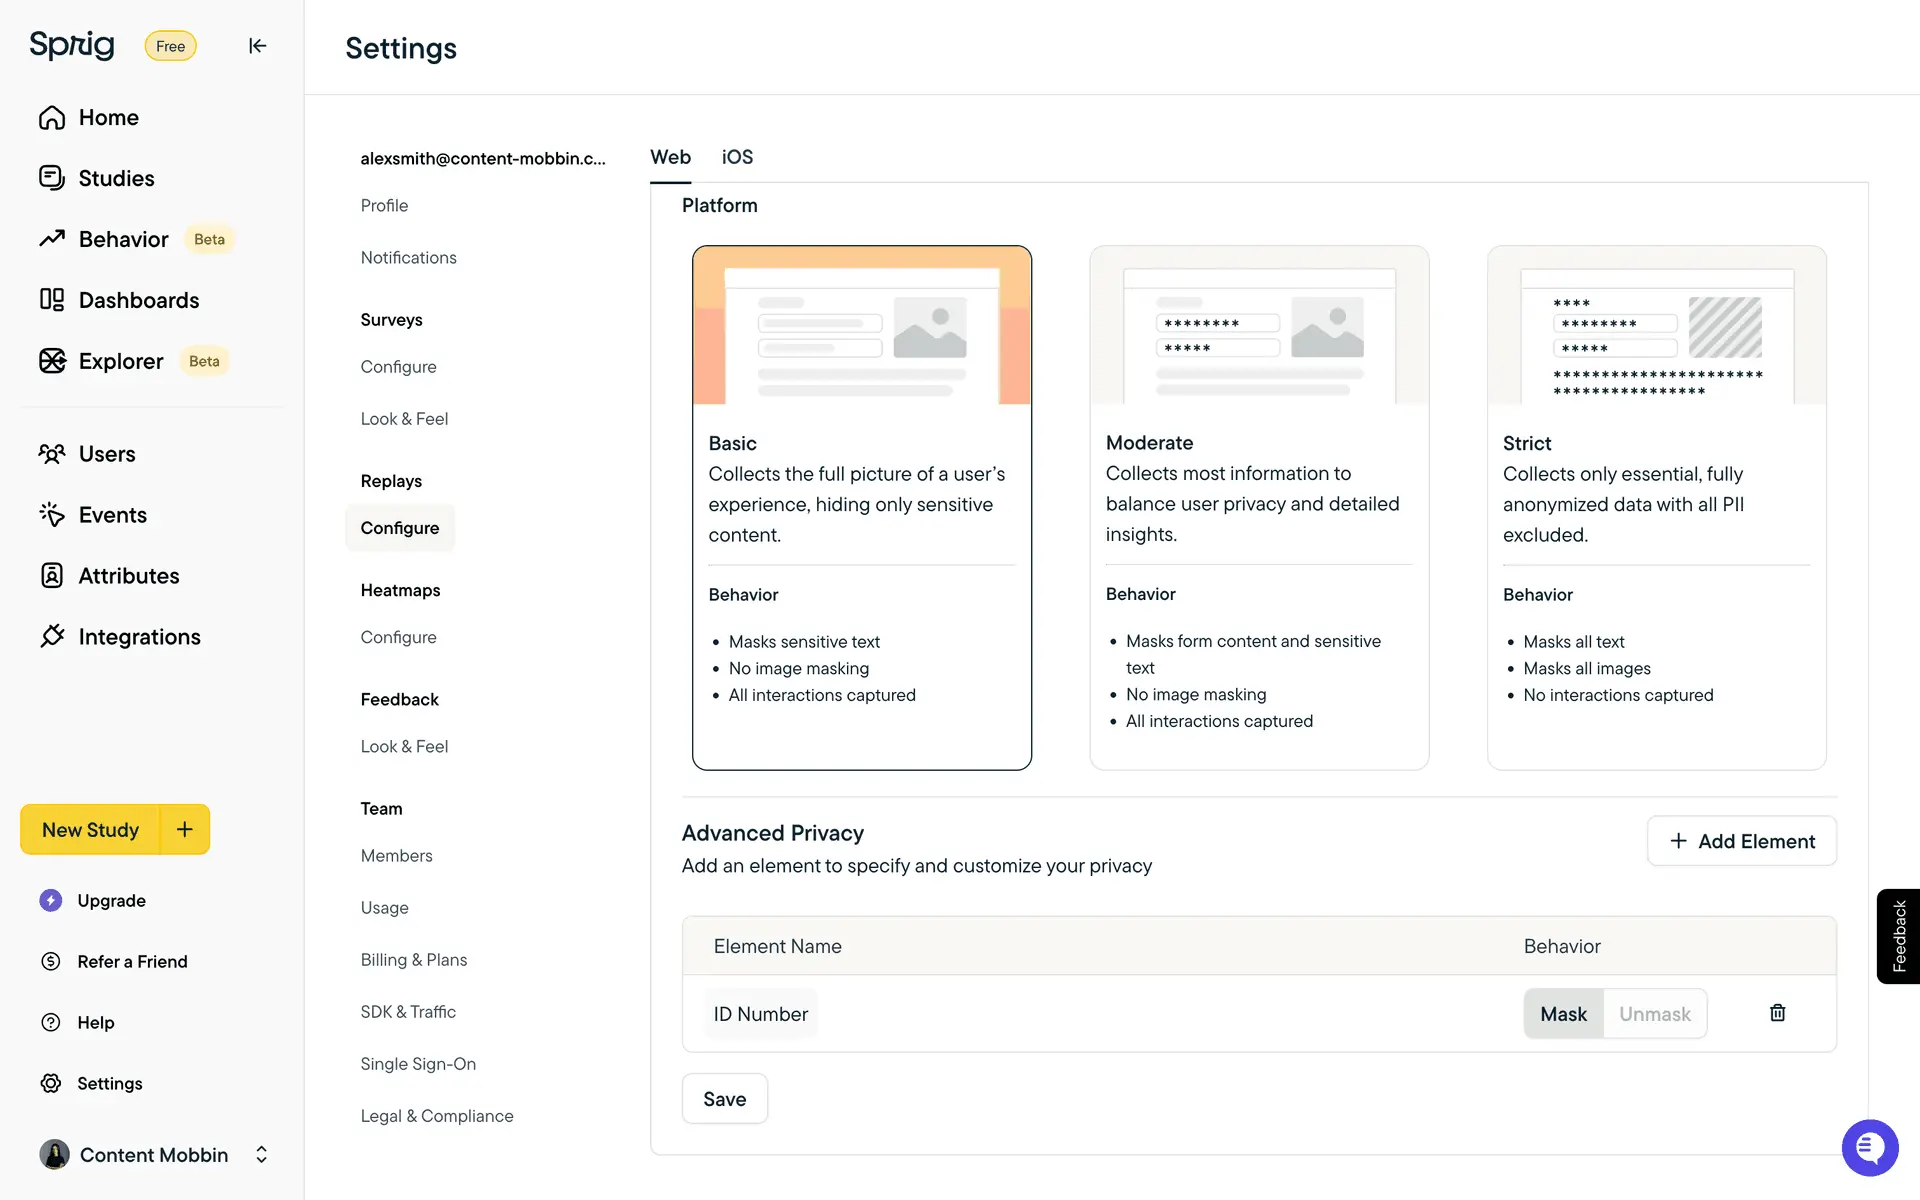Open the chat support bubble
This screenshot has height=1200, width=1920.
point(1869,1148)
